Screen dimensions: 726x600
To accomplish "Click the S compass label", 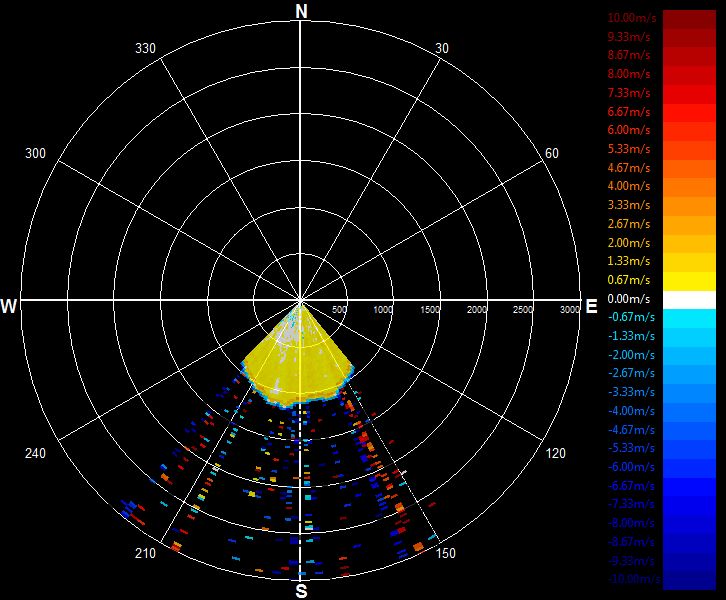I will point(301,591).
